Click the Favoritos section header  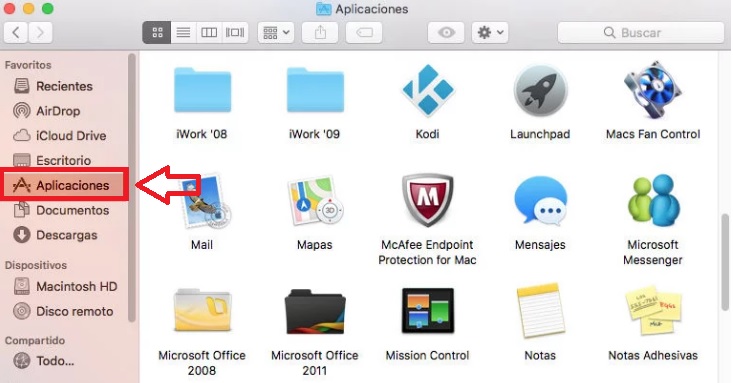point(28,65)
